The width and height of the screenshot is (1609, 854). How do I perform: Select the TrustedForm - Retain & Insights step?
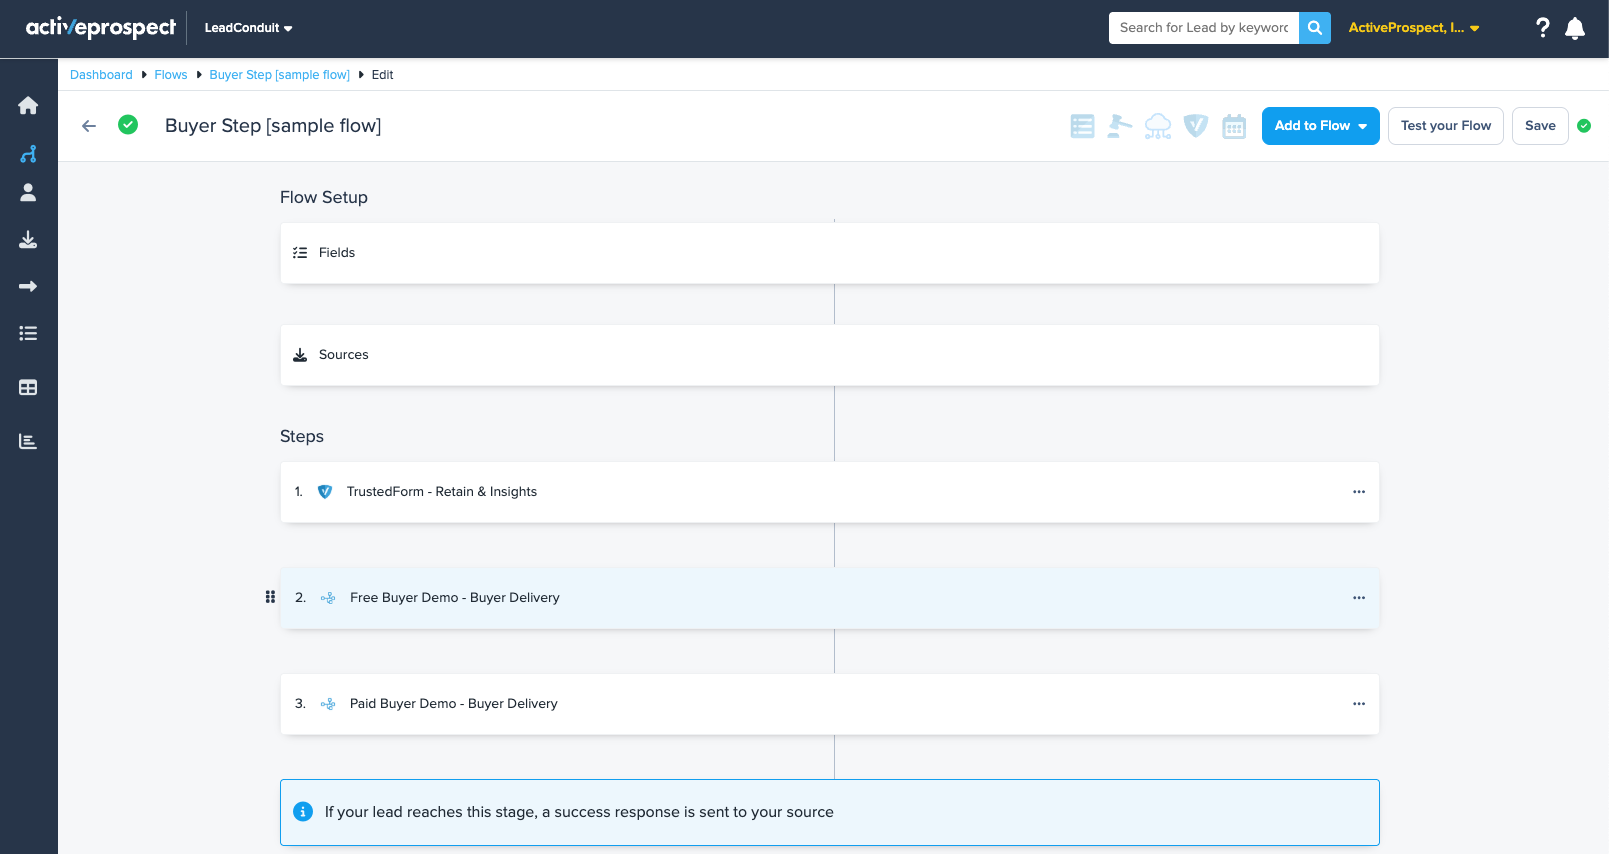pyautogui.click(x=830, y=492)
